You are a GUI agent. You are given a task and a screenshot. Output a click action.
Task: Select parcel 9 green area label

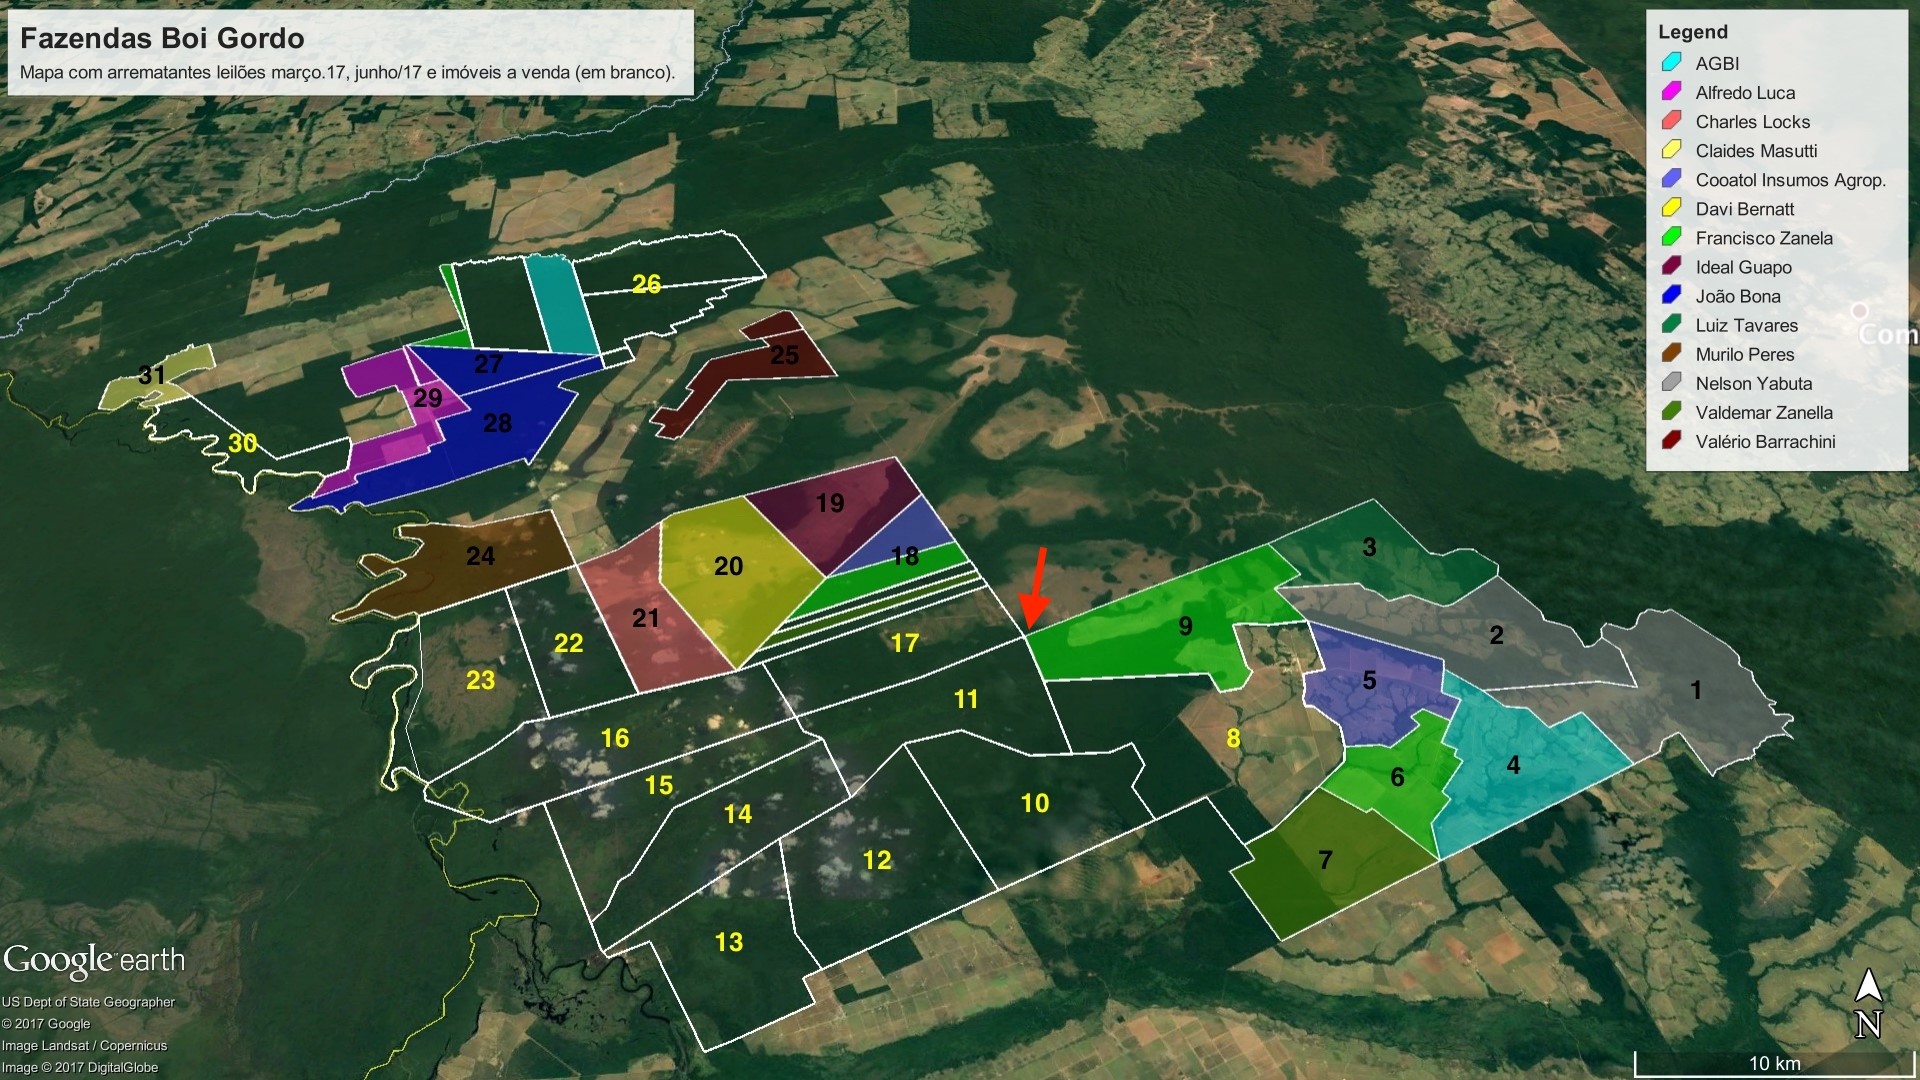pyautogui.click(x=1185, y=626)
